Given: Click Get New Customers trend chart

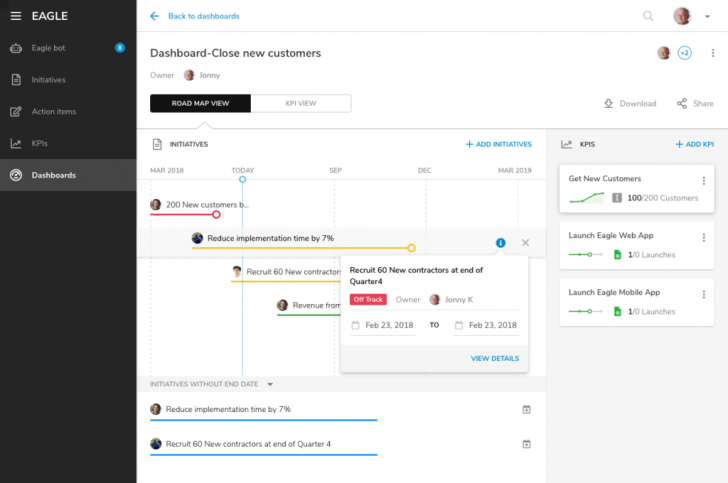Looking at the screenshot, I should click(x=587, y=198).
